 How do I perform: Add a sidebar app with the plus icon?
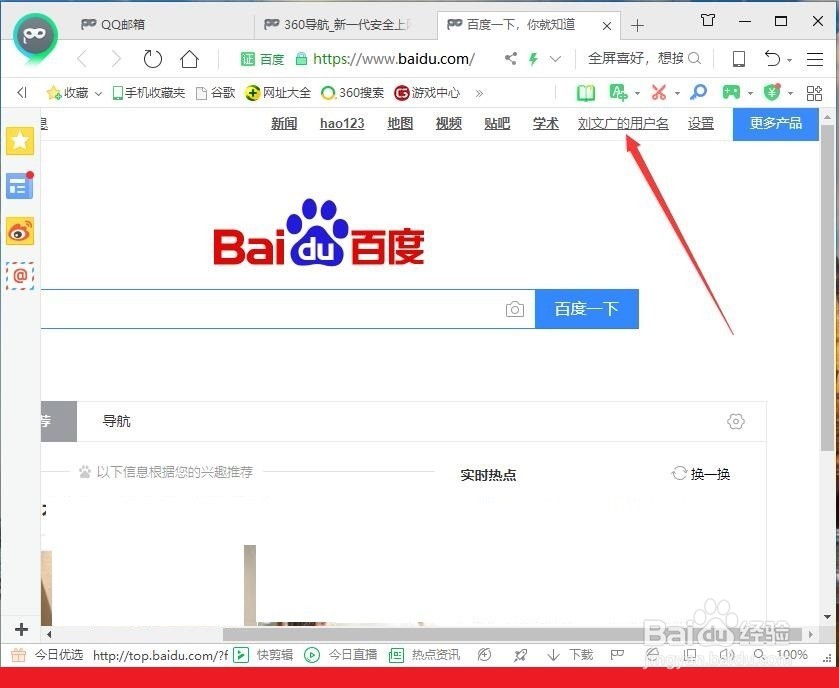pyautogui.click(x=21, y=629)
